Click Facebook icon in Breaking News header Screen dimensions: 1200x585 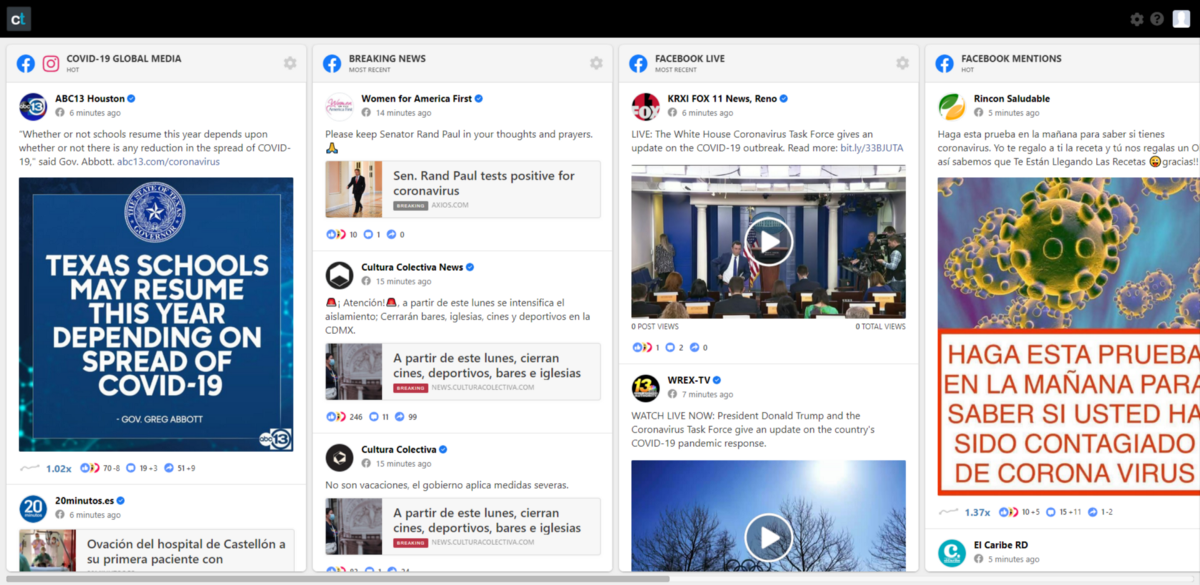(332, 64)
